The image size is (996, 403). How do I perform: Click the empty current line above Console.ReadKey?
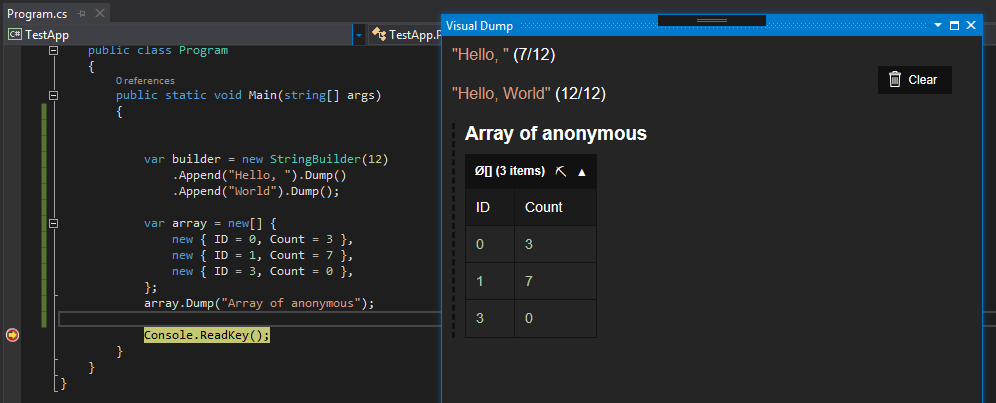click(x=248, y=319)
